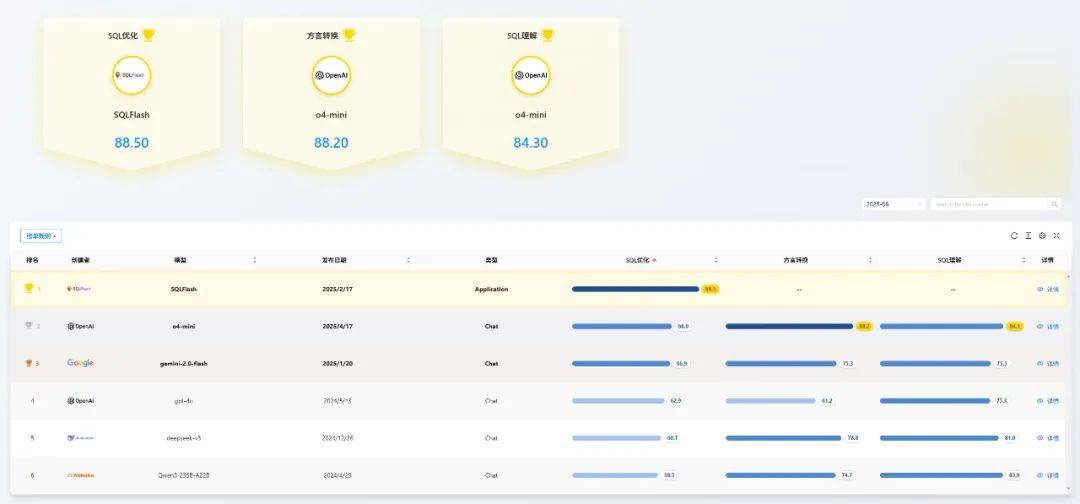Click the table density icon
Viewport: 1080px width, 504px height.
[x=1028, y=235]
